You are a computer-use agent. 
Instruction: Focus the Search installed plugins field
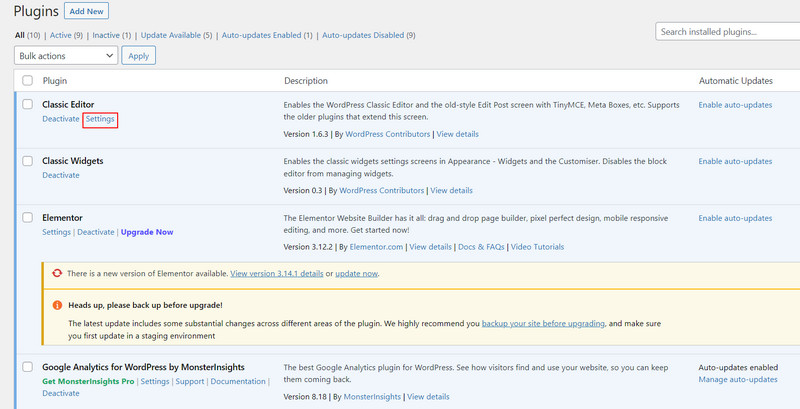[x=727, y=32]
